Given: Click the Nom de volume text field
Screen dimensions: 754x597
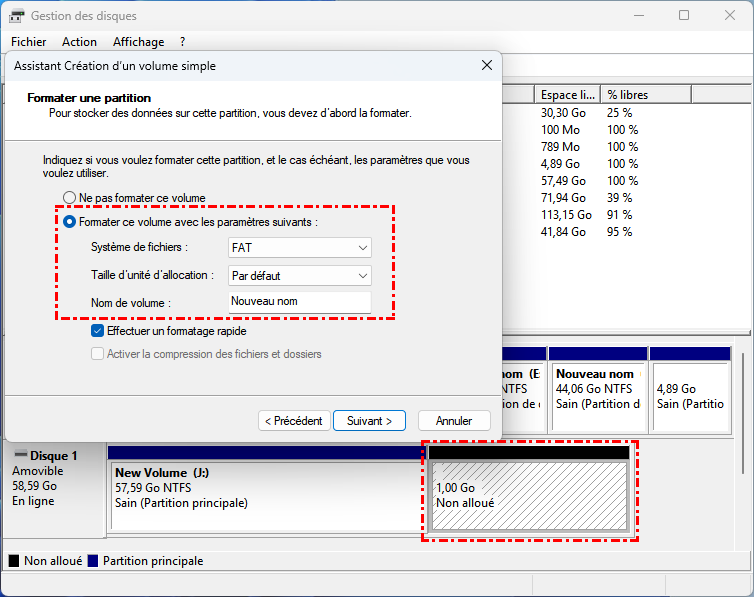Looking at the screenshot, I should pyautogui.click(x=300, y=301).
